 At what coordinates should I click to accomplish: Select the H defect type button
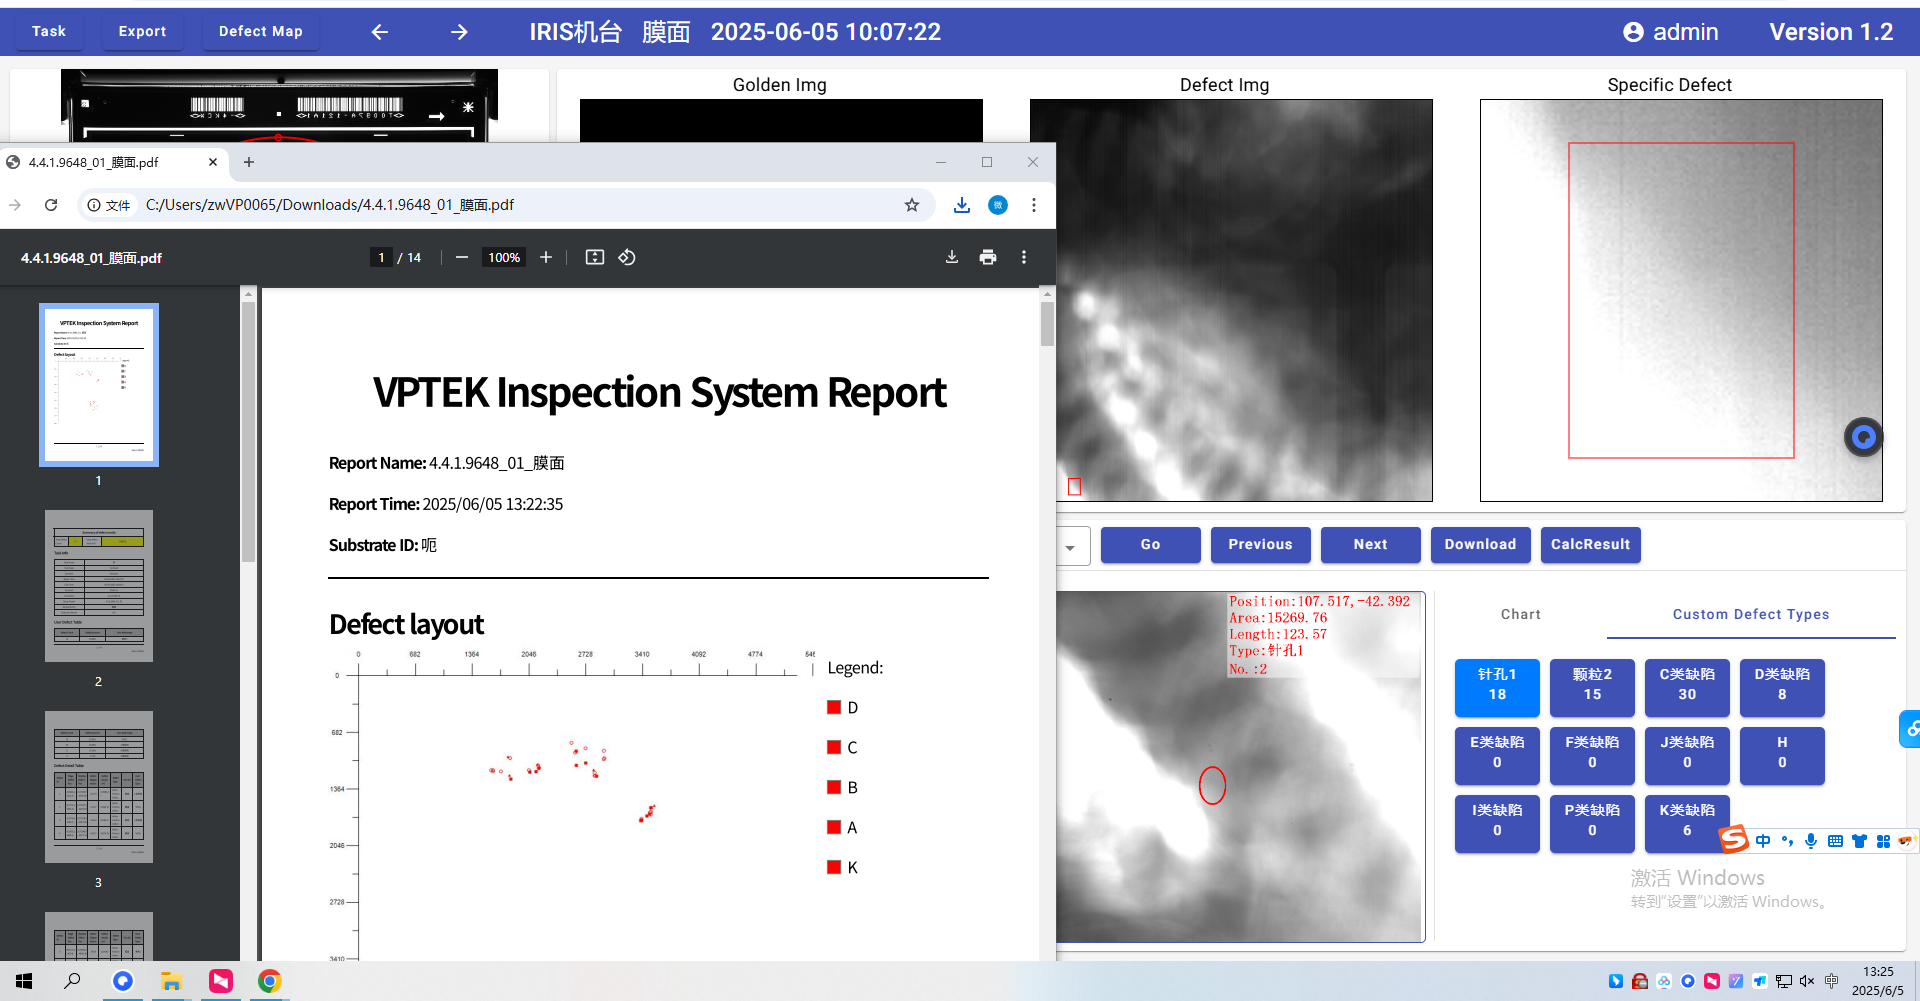tap(1782, 756)
